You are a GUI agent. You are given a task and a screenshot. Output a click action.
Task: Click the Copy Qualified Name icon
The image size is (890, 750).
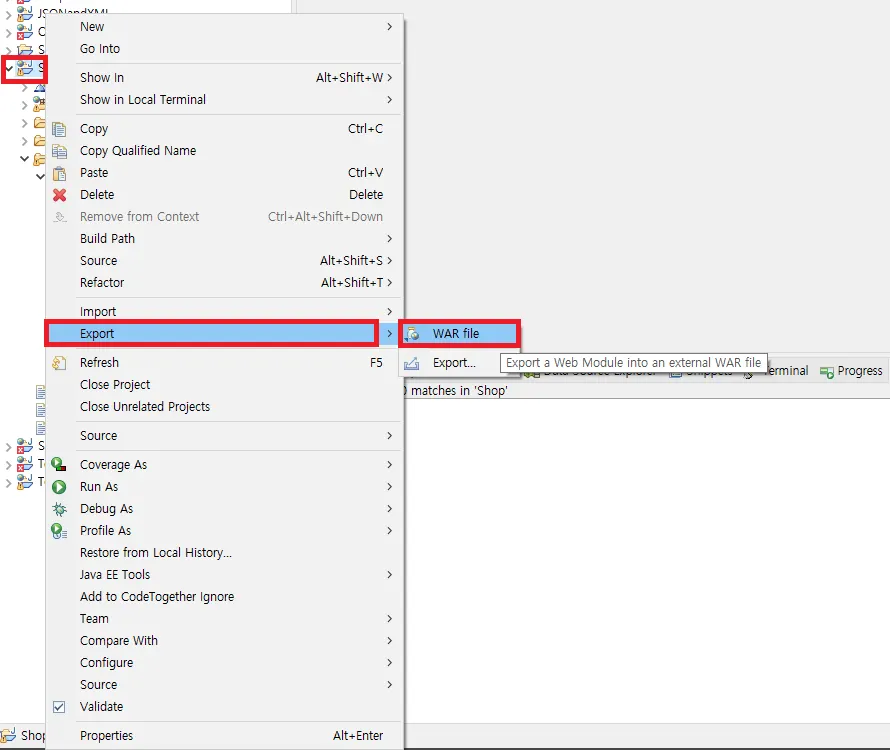click(x=59, y=151)
